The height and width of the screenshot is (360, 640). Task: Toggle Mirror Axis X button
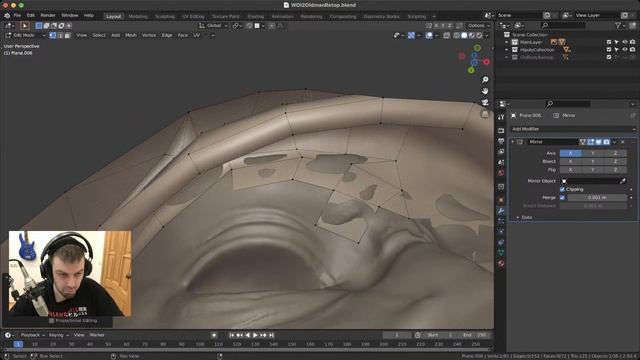[570, 153]
